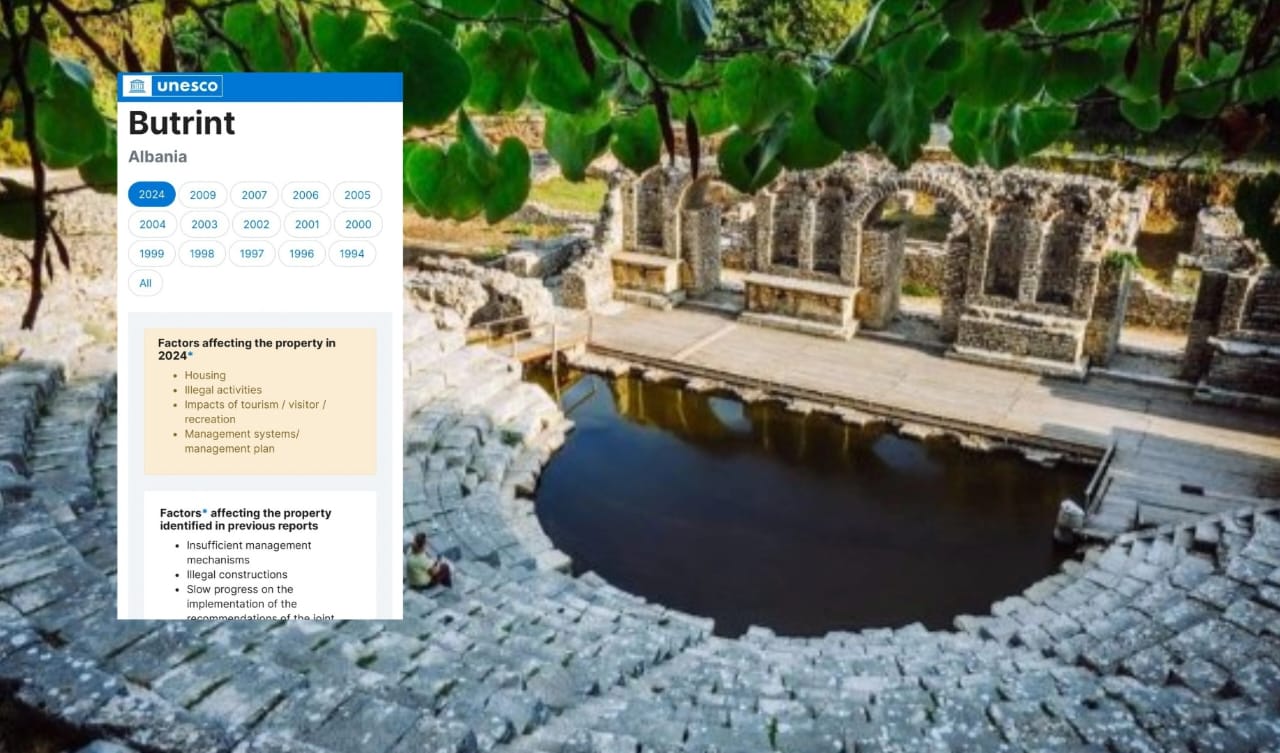
Task: Select the 2005 year pill
Action: (357, 195)
